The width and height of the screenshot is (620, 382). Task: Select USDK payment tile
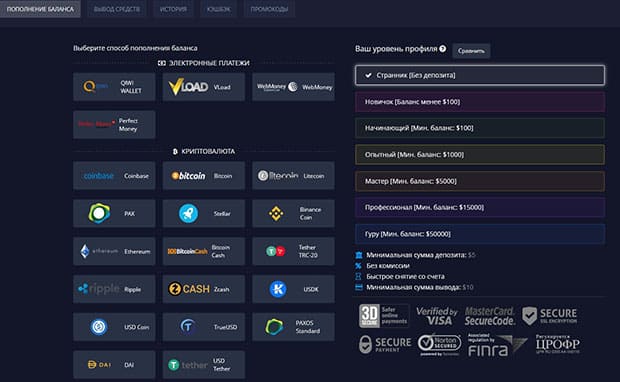pyautogui.click(x=293, y=289)
